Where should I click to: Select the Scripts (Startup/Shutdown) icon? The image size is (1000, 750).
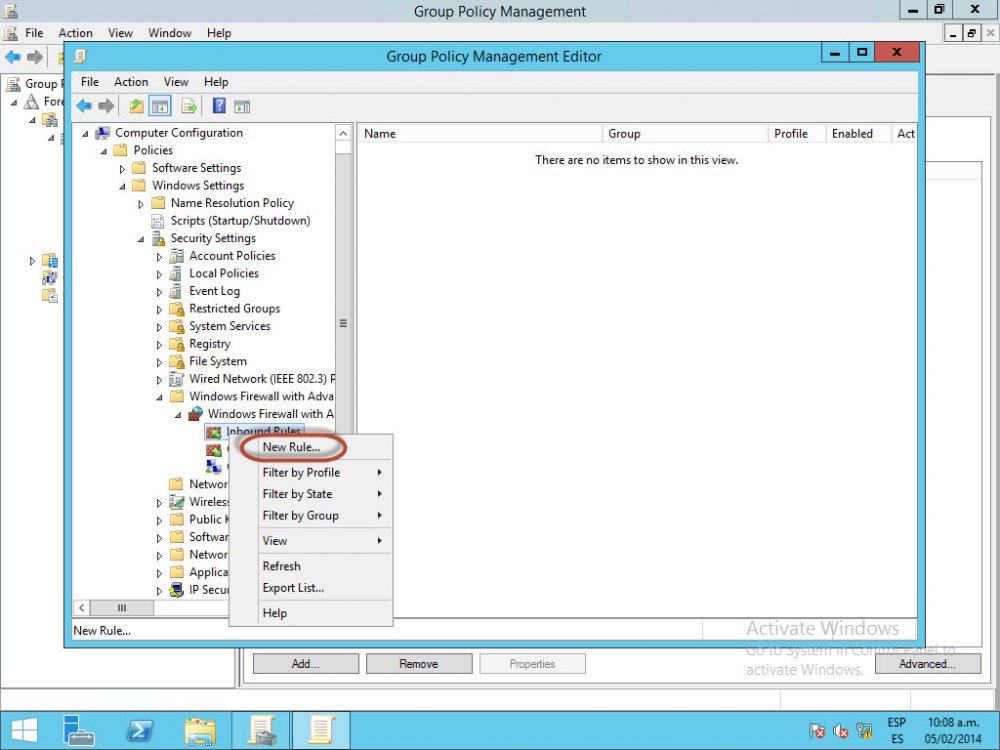[158, 221]
